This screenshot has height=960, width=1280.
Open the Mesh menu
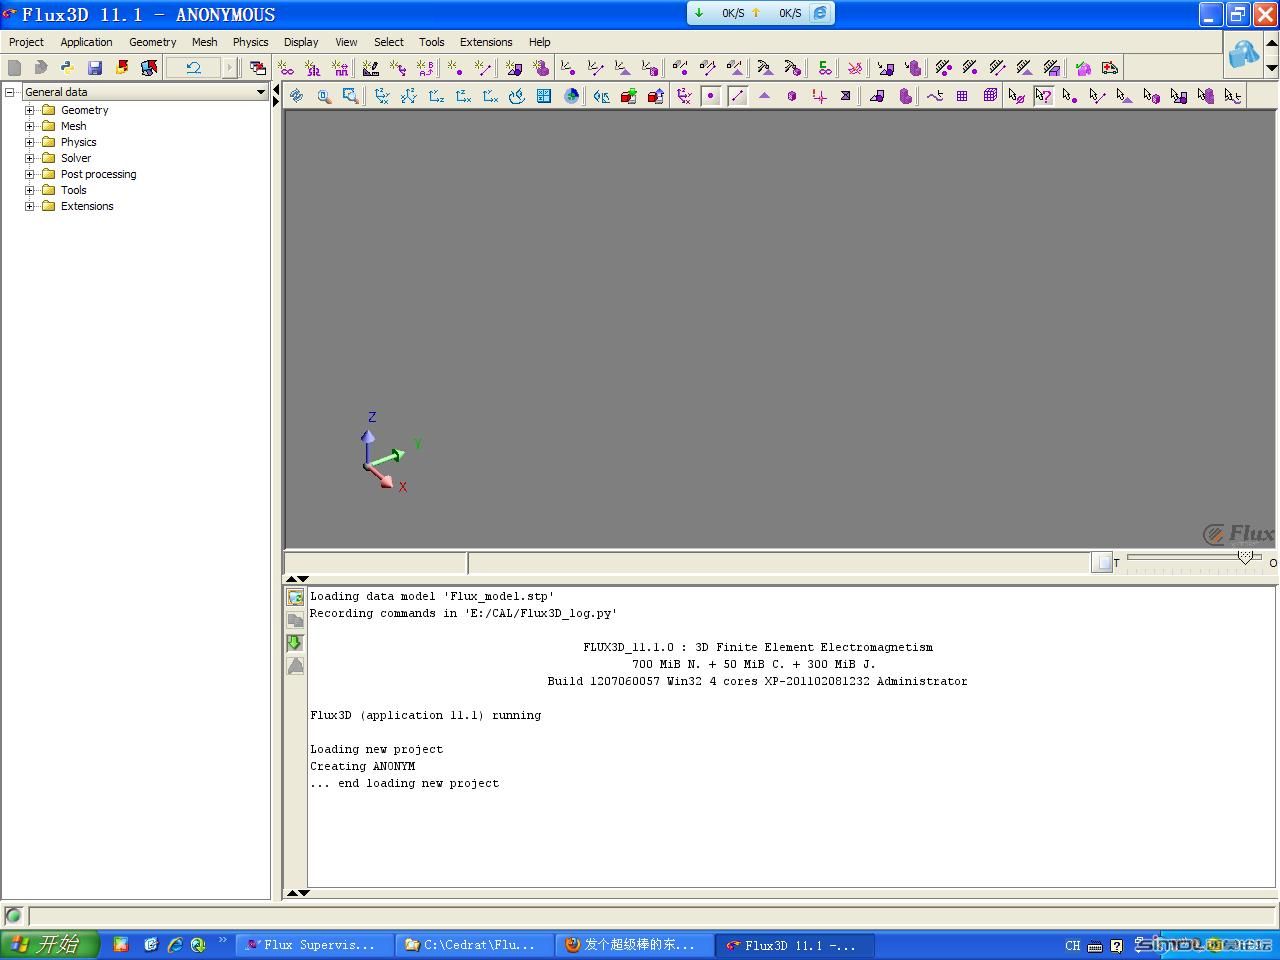(204, 42)
